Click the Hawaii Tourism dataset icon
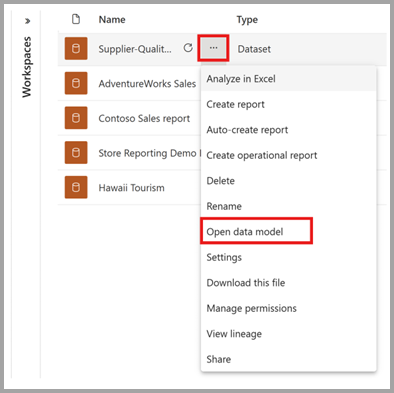Image resolution: width=394 pixels, height=393 pixels. tap(76, 187)
